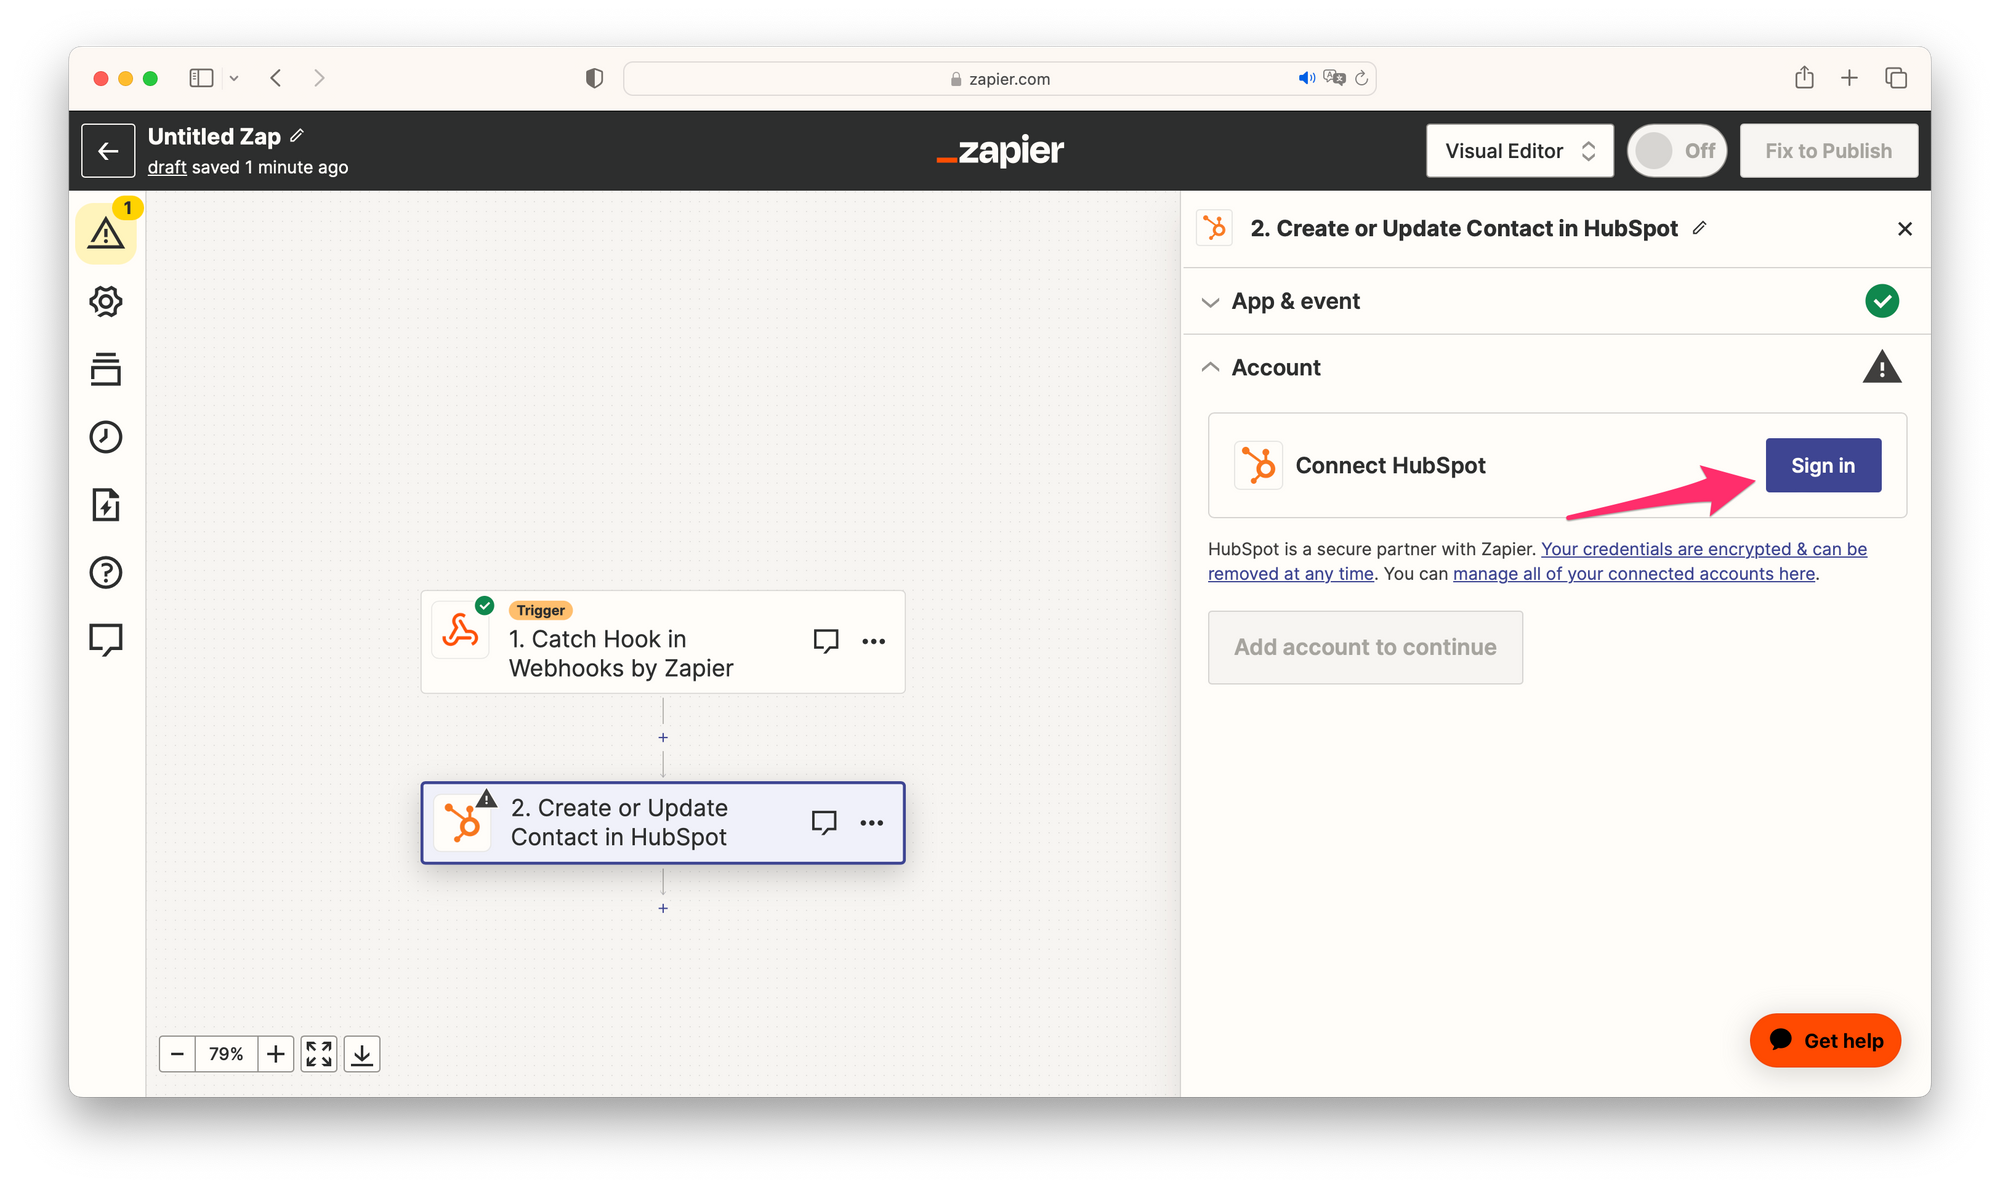The image size is (2000, 1188).
Task: Add comment on HubSpot step
Action: [x=824, y=823]
